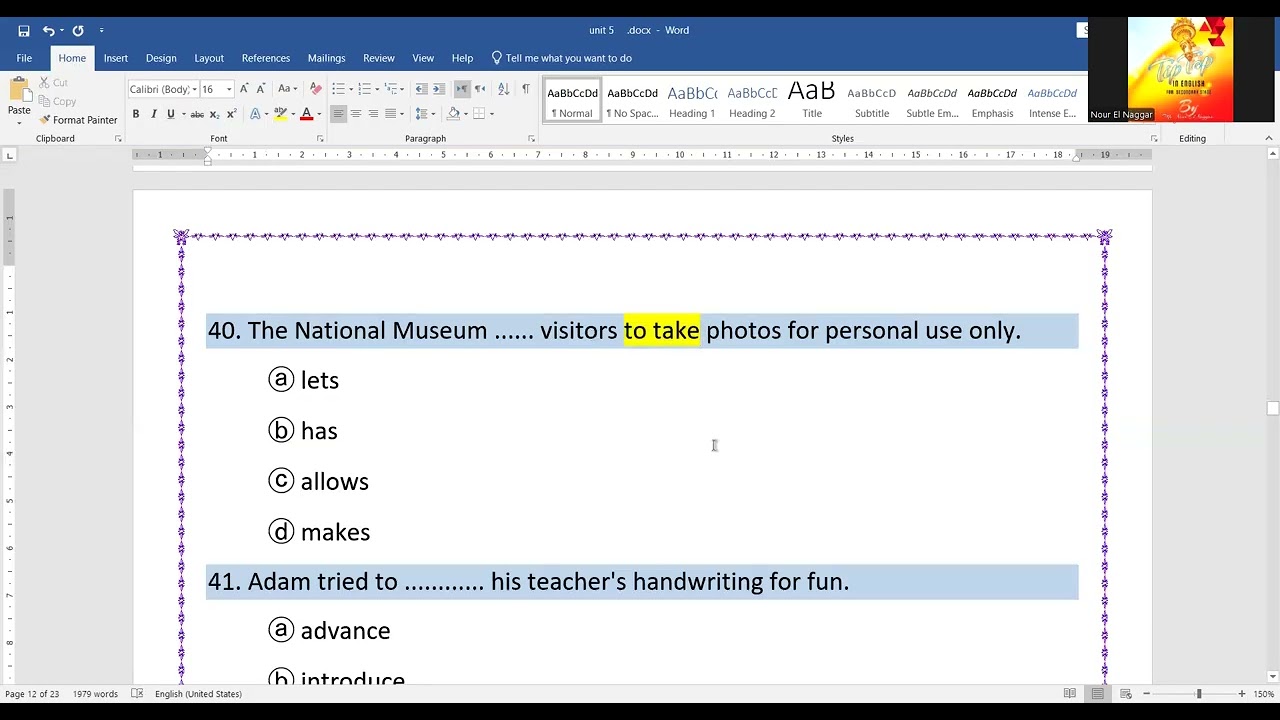Click the Redo/Repeat icon
The height and width of the screenshot is (720, 1280).
point(78,31)
